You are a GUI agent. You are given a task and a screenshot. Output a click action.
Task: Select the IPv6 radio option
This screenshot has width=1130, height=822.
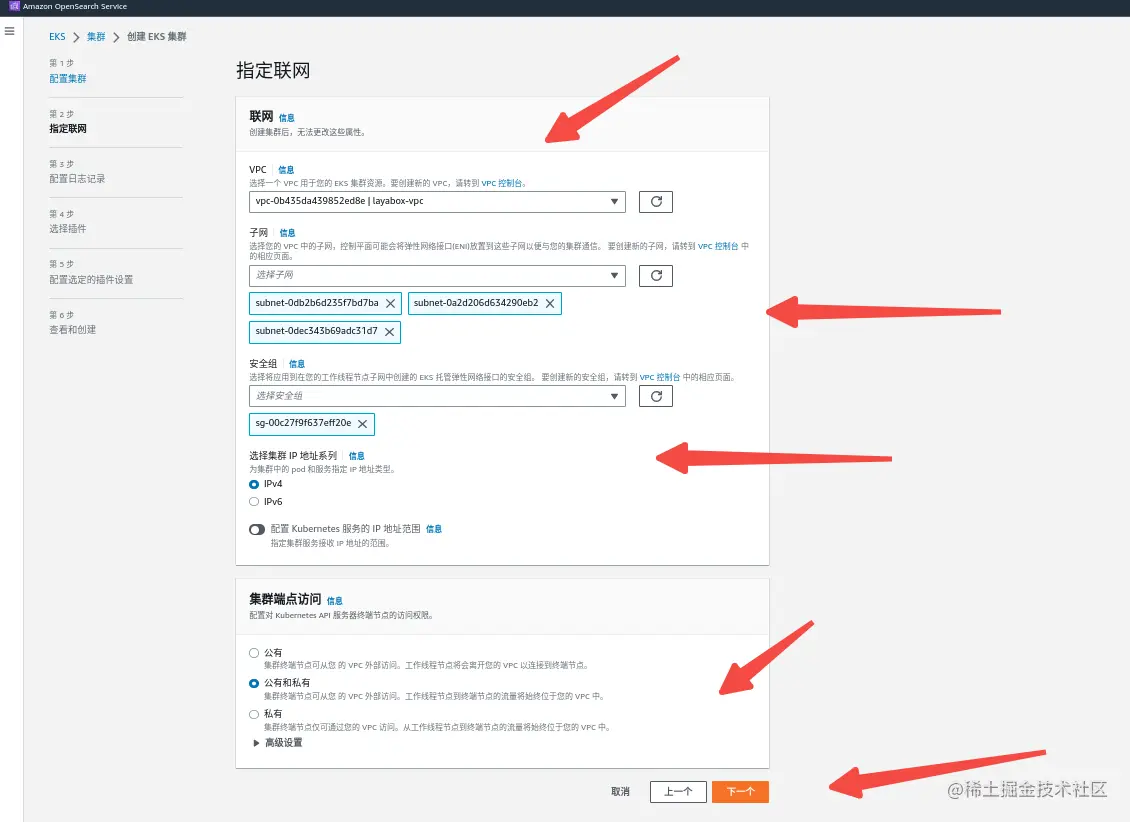pos(254,501)
